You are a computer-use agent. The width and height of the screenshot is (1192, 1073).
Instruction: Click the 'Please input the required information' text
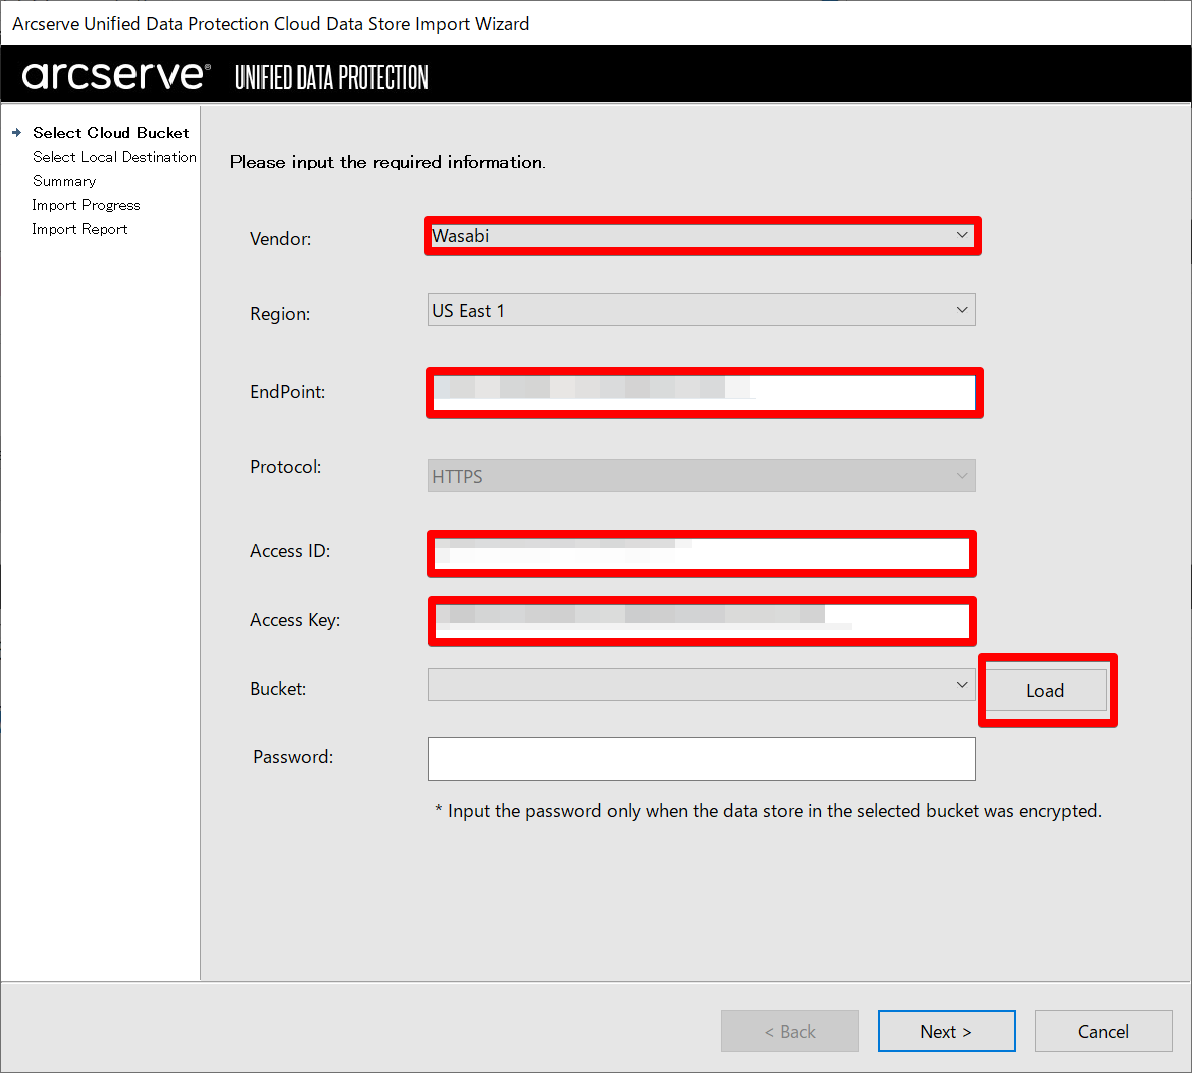[388, 162]
